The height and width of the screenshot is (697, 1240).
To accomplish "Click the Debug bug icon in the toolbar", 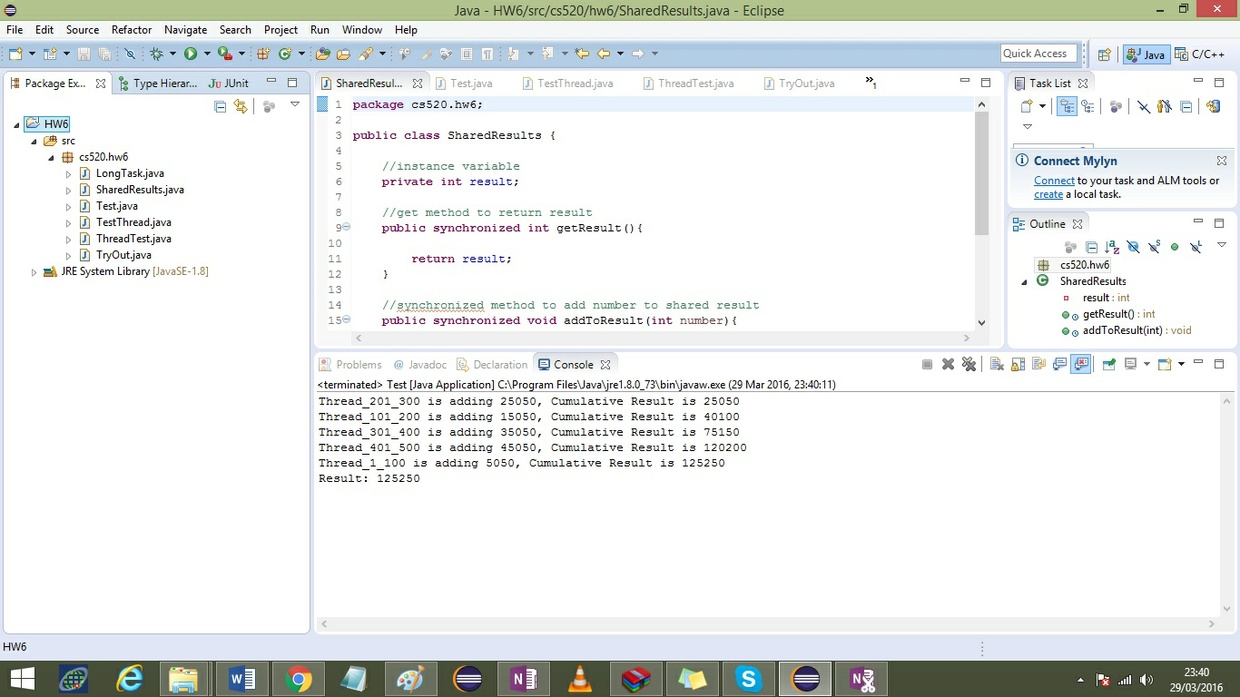I will coord(156,53).
